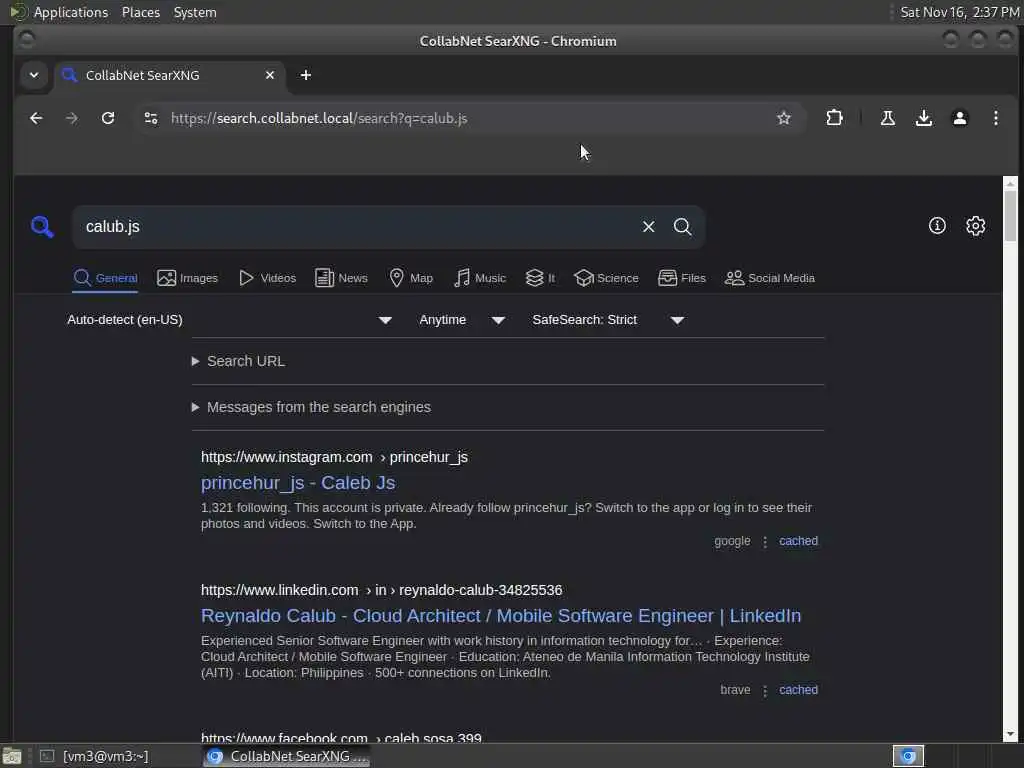Screen dimensions: 1024x768
Task: Open the Downloads icon
Action: coord(923,118)
